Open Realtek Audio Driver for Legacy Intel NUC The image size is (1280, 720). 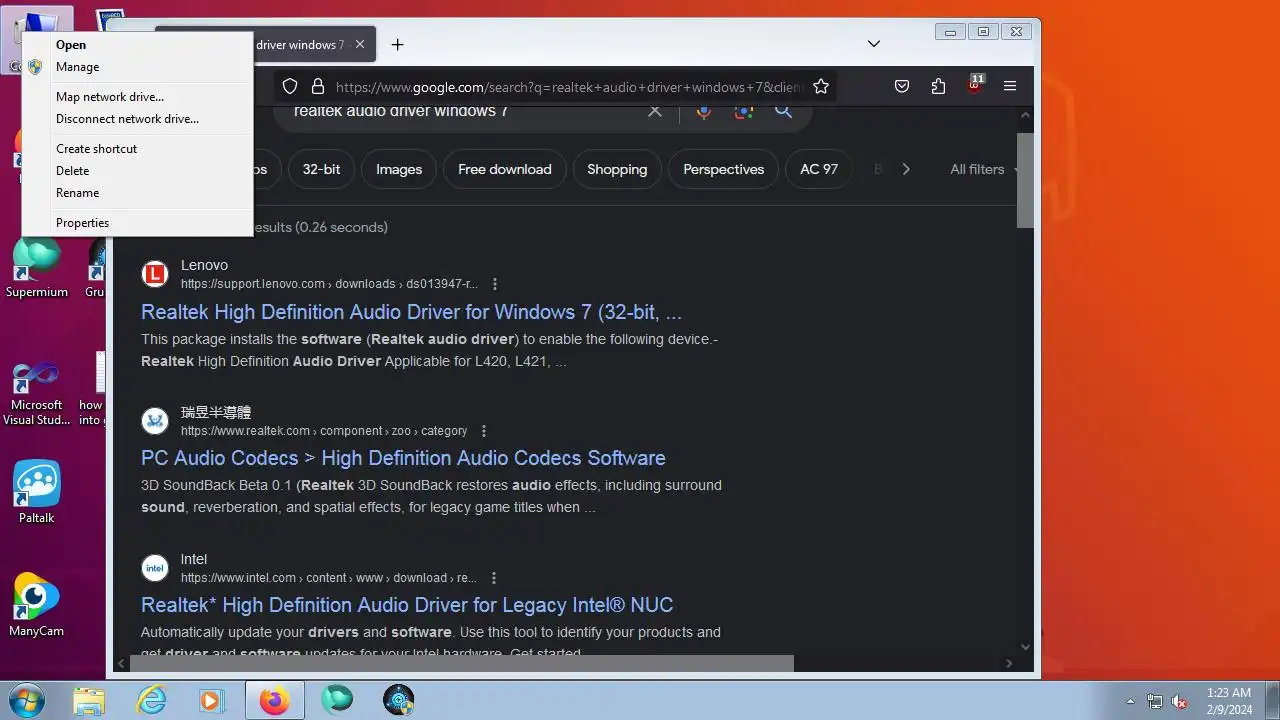[407, 605]
